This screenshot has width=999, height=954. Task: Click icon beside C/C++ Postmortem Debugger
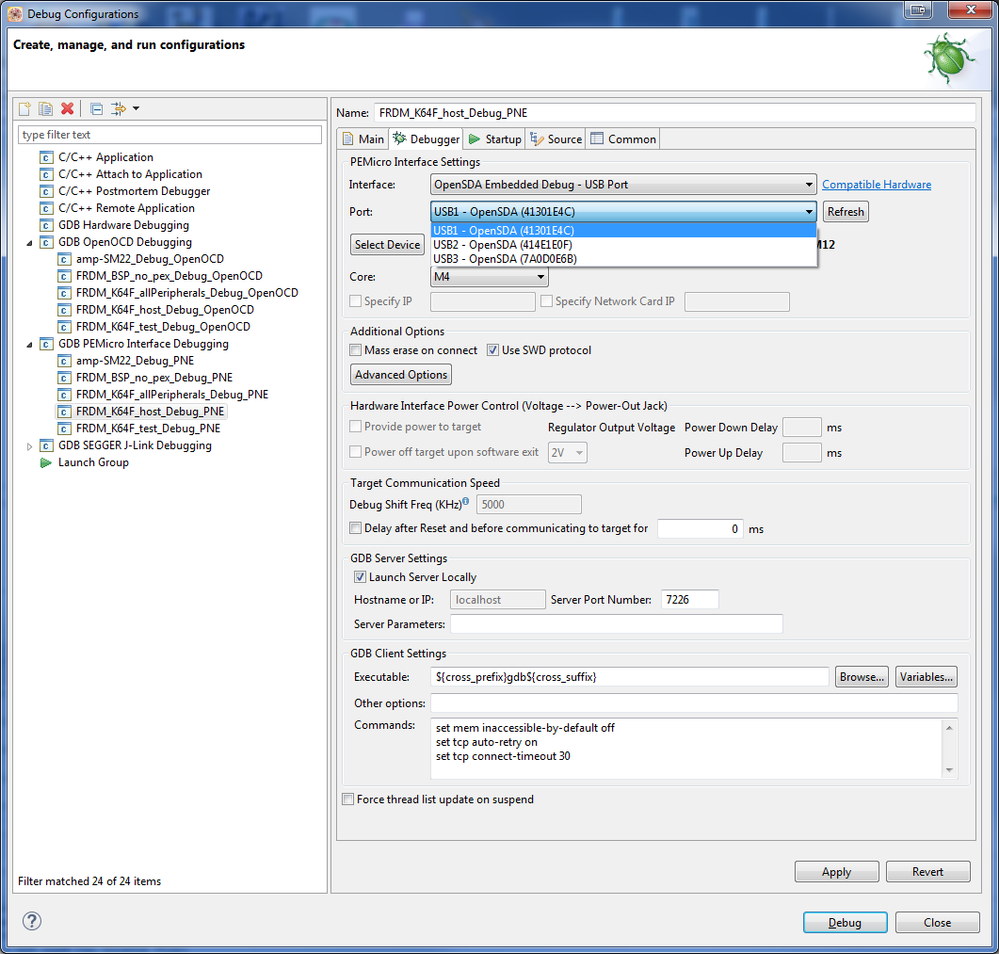(46, 191)
